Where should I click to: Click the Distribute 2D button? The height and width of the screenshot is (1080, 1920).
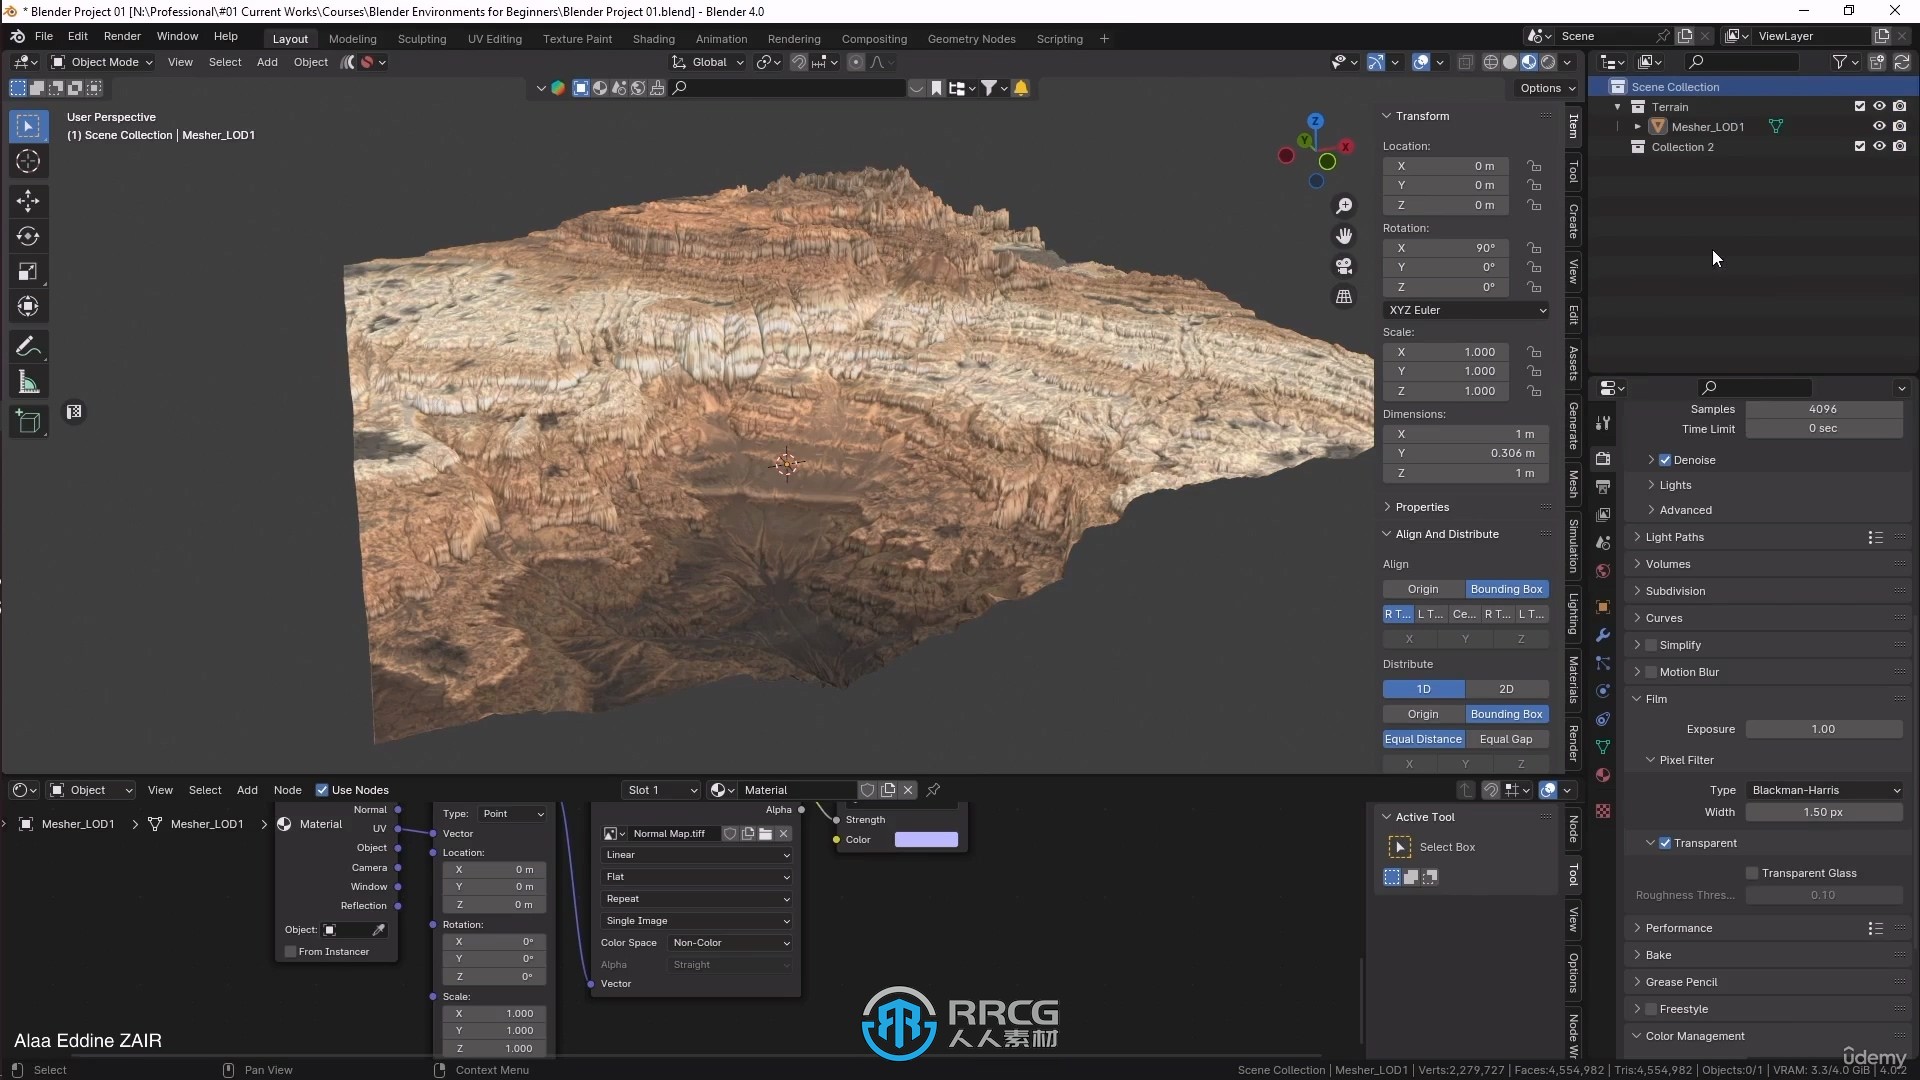pos(1506,689)
